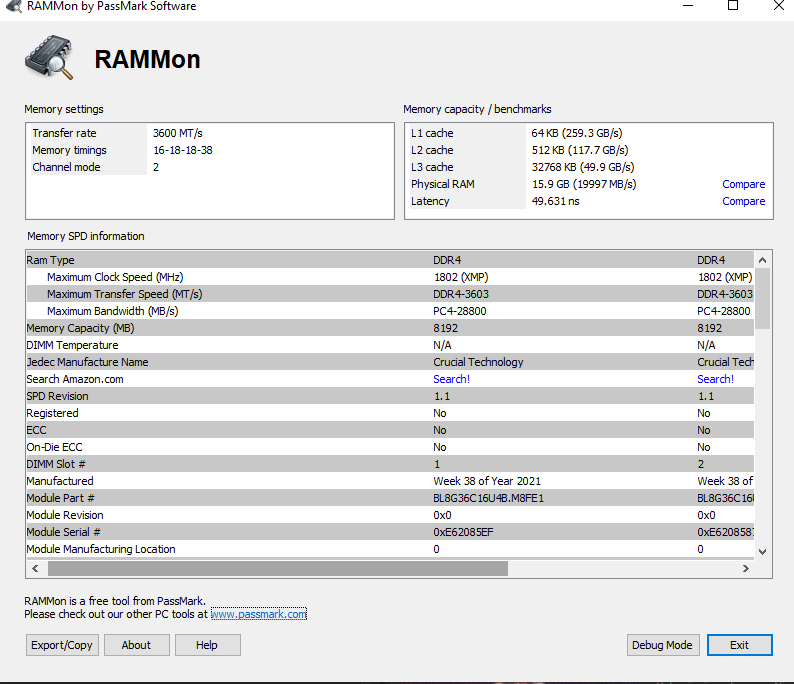Image resolution: width=794 pixels, height=684 pixels.
Task: Click the horizontal scrollbar thumb of the SPD list
Action: click(277, 569)
